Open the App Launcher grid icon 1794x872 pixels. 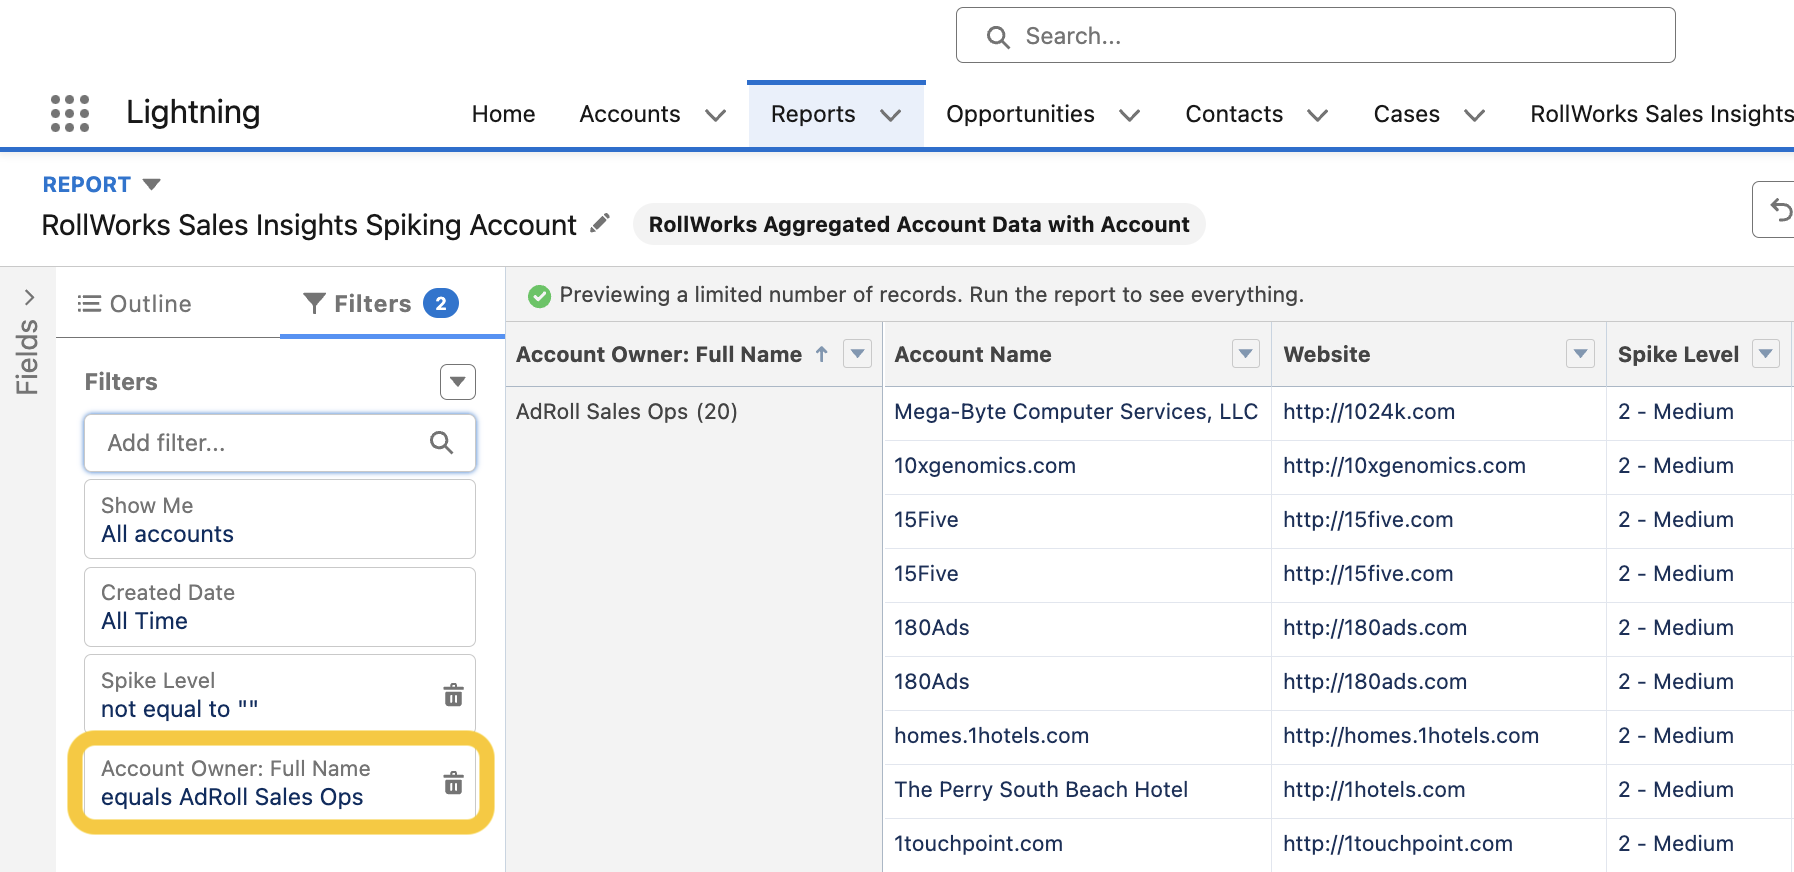point(70,113)
